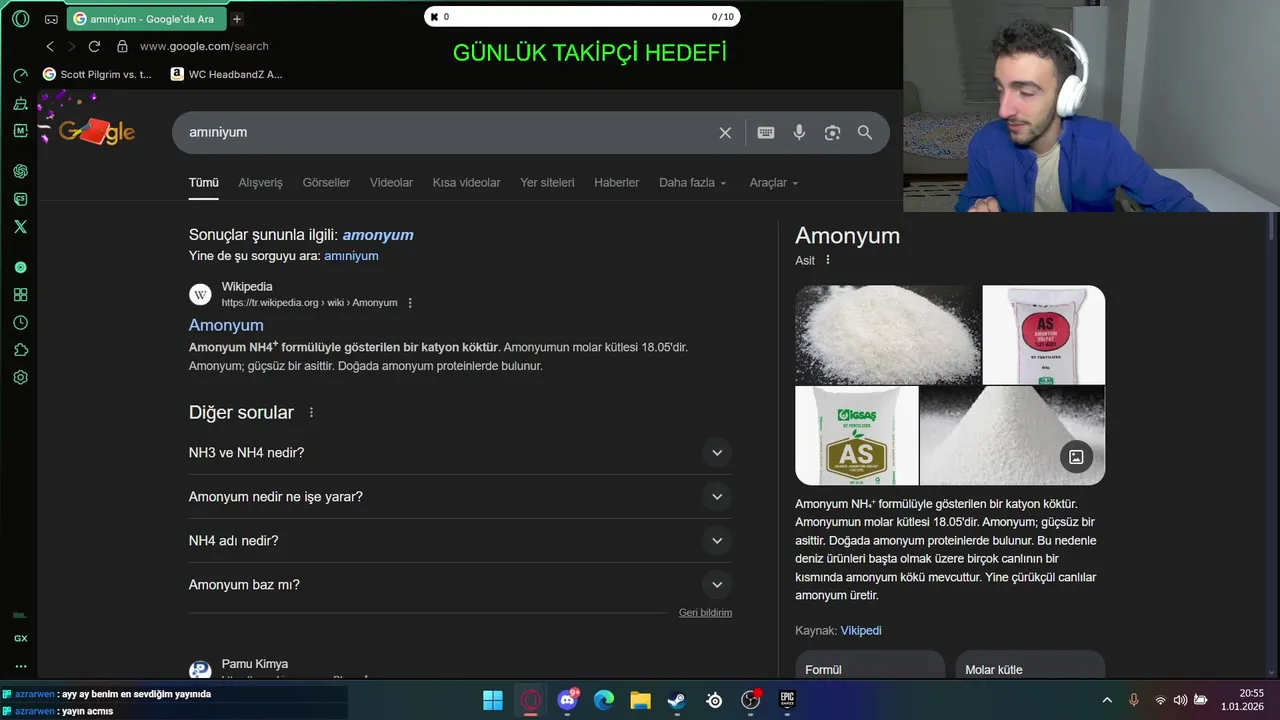Click the magnifier search submit icon
The height and width of the screenshot is (720, 1280).
pos(865,132)
